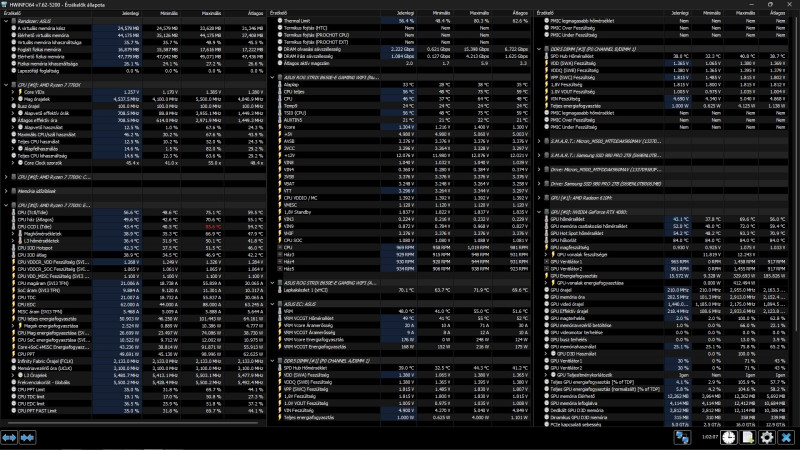
Task: Expand the Magok energiafogyasztása row
Action: [13, 326]
